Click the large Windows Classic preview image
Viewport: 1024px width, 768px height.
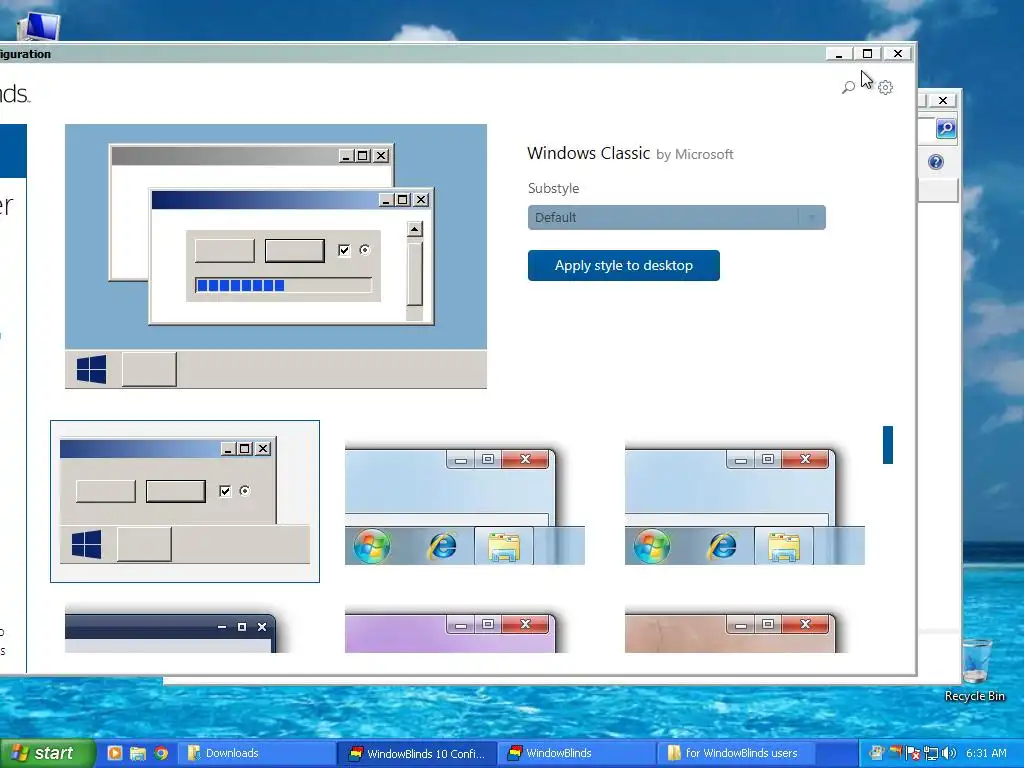[x=276, y=256]
